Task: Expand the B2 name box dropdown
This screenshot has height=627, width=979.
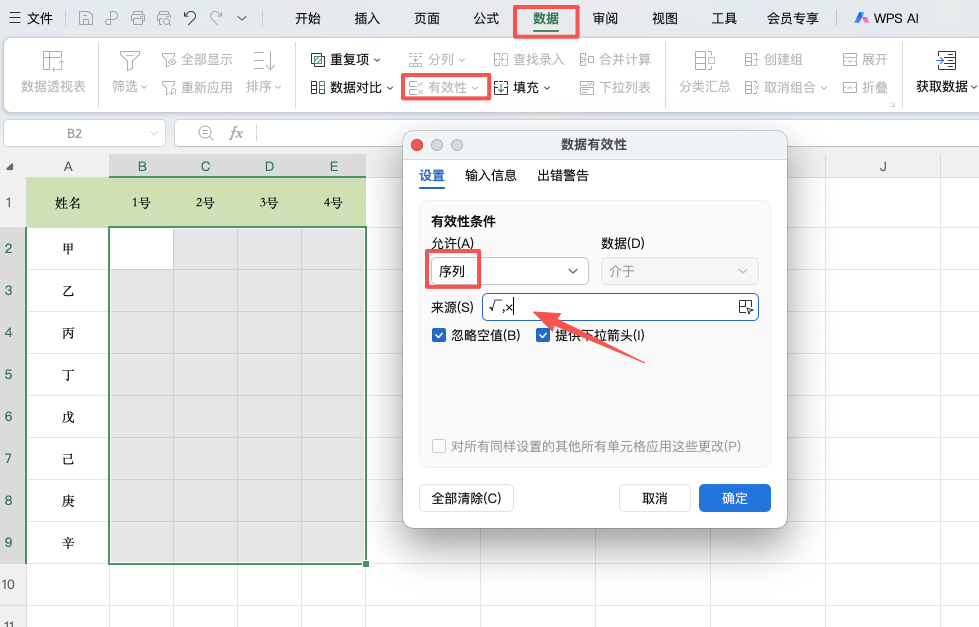Action: coord(154,133)
